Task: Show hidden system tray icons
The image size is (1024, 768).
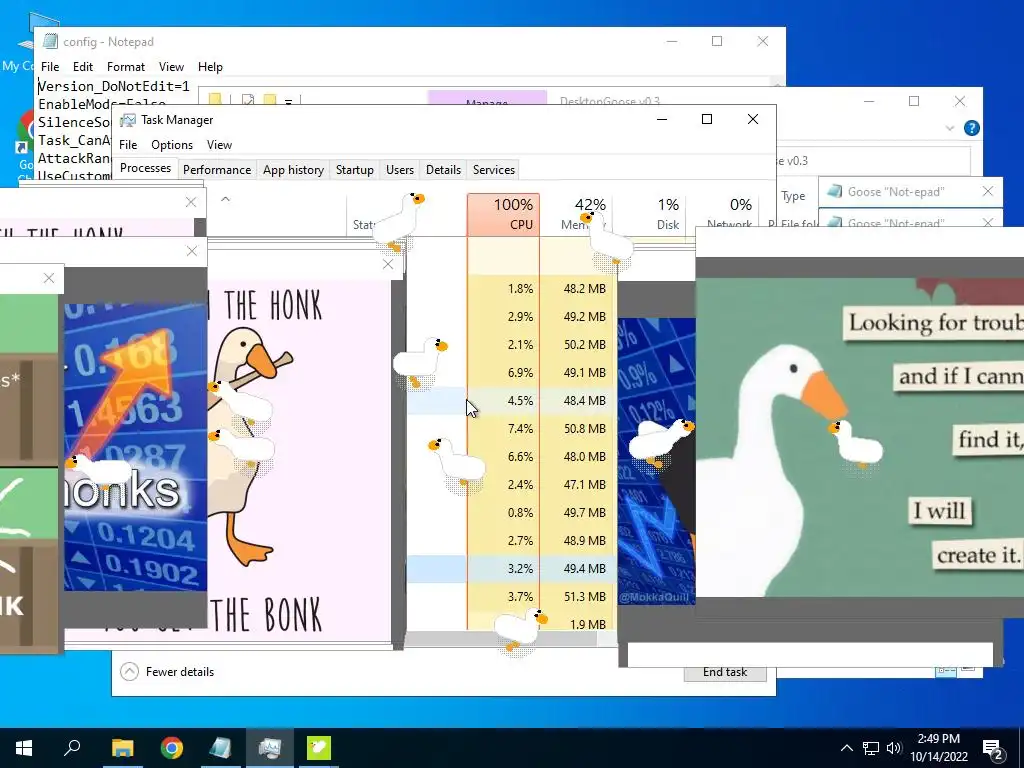Action: point(846,748)
